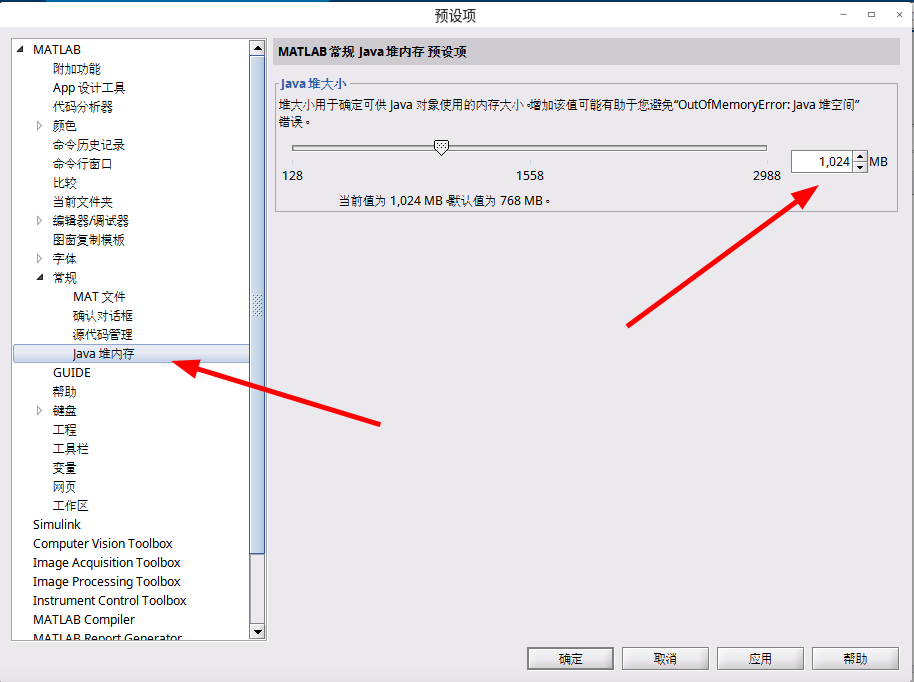Collapse the MATLAB root tree node
Image resolution: width=914 pixels, height=682 pixels.
click(x=20, y=50)
